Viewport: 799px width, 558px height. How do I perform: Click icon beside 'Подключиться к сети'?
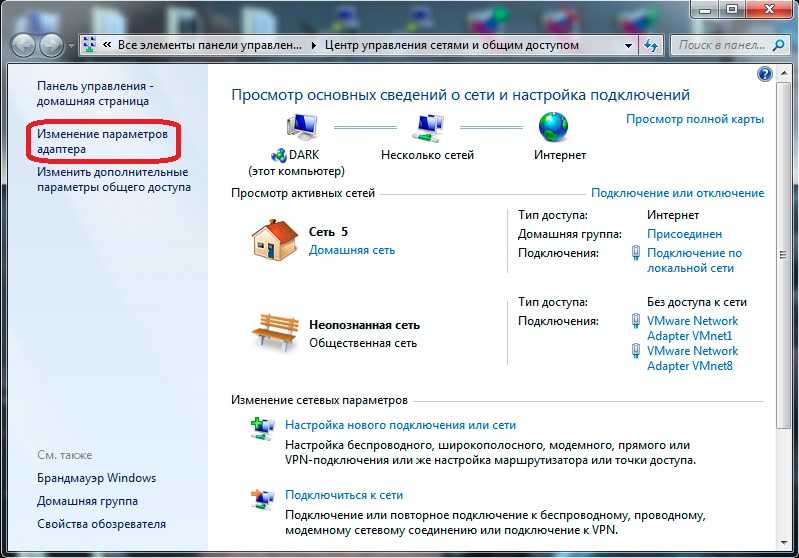[262, 499]
